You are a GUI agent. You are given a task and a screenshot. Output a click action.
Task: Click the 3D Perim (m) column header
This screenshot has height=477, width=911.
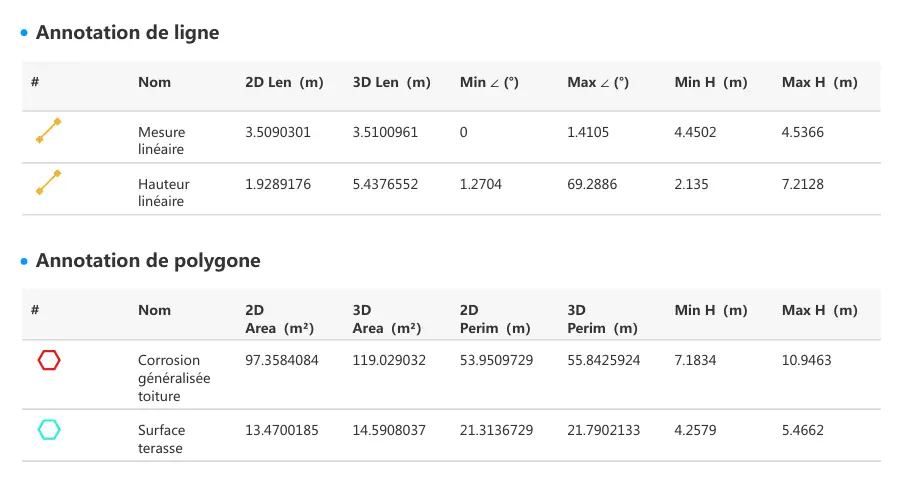tap(602, 319)
